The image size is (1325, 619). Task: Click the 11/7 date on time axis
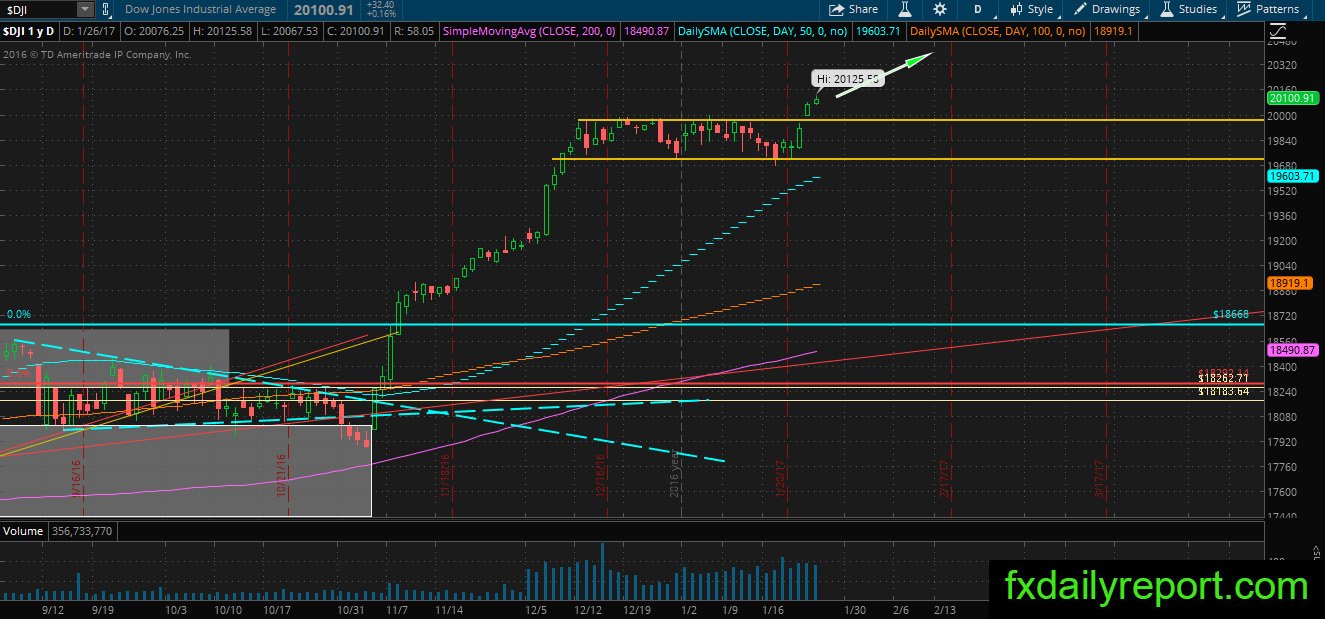coord(395,608)
